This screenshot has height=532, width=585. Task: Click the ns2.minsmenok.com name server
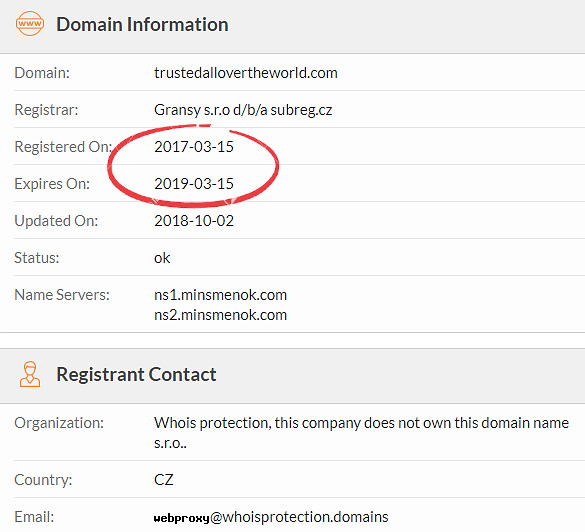coord(220,315)
